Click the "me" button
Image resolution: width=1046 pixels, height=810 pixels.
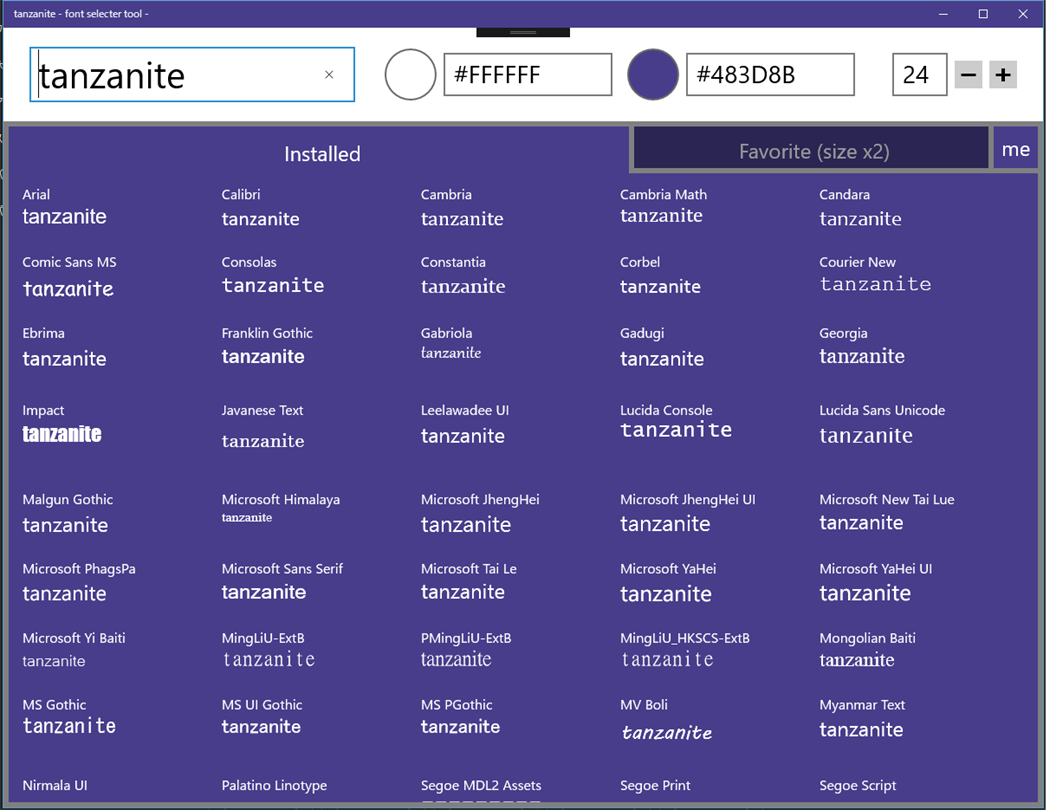[1015, 148]
